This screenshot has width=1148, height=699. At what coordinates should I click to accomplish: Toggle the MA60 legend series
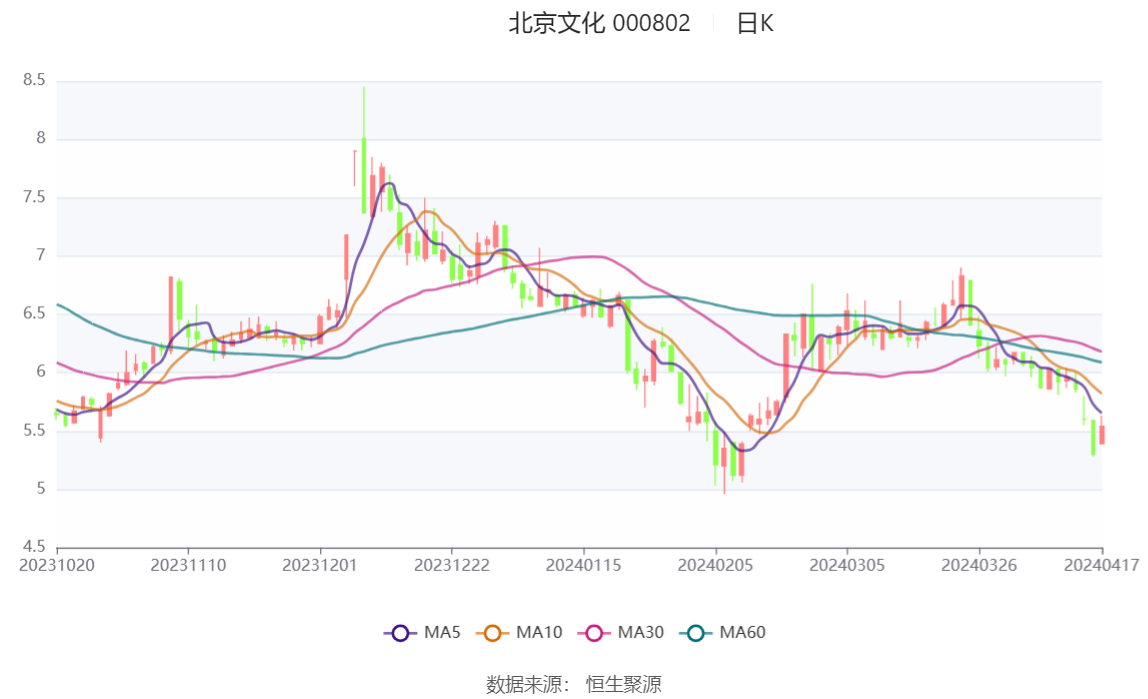pyautogui.click(x=723, y=632)
